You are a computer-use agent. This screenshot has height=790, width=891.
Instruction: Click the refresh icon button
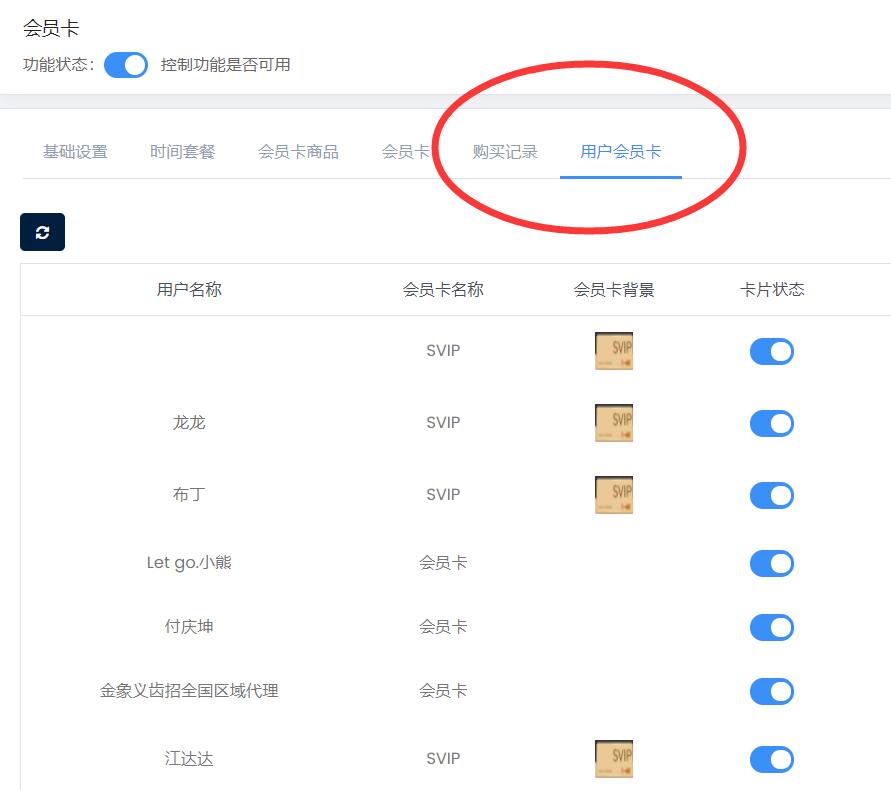click(43, 232)
